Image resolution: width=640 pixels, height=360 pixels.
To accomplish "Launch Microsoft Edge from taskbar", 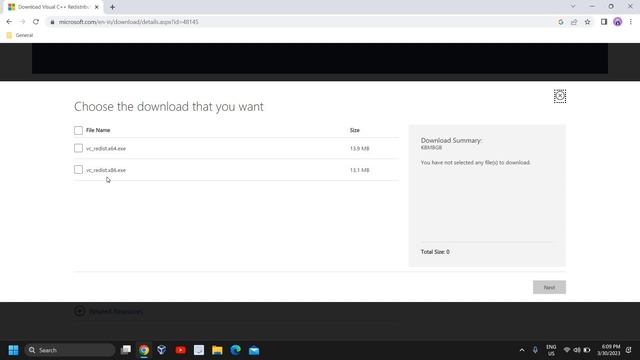I will tap(236, 350).
